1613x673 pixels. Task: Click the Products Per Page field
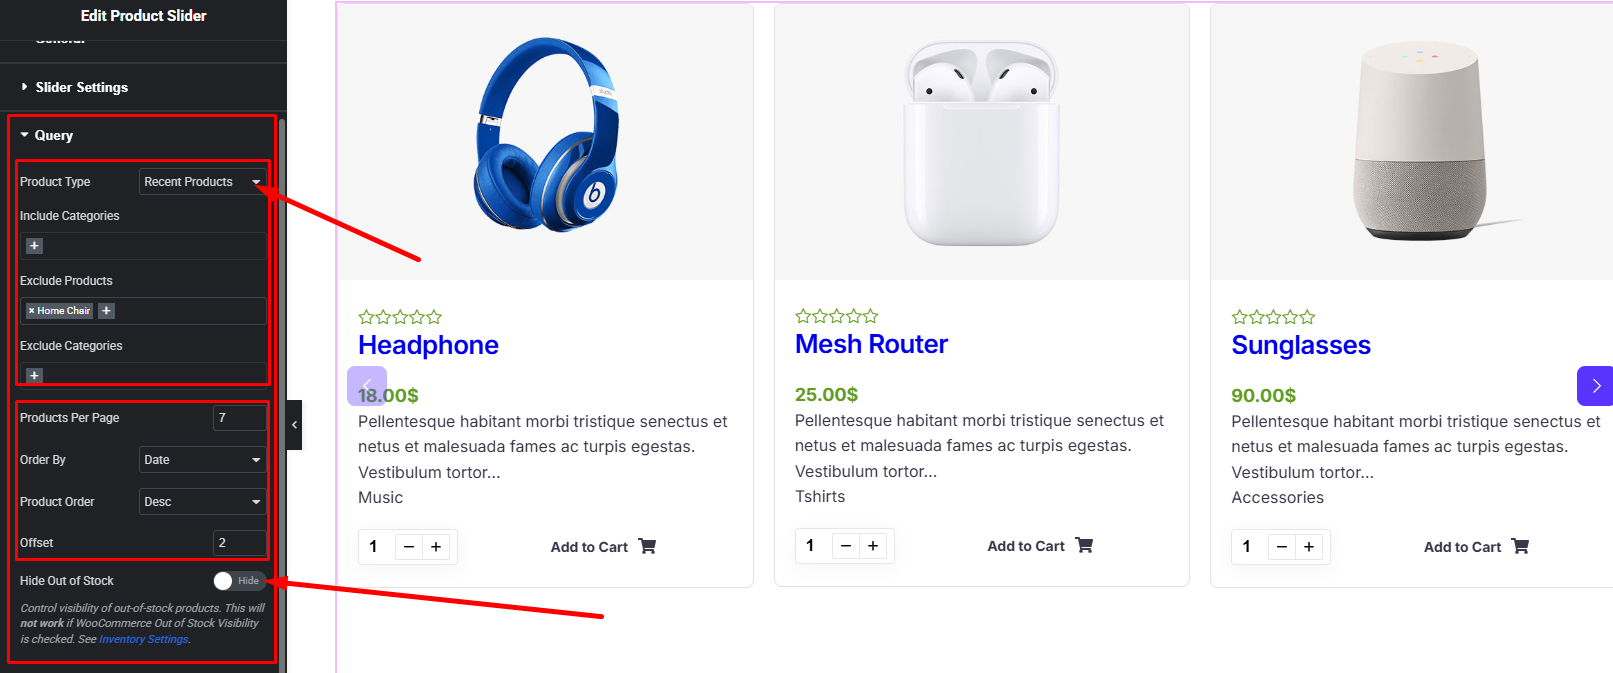[x=239, y=418]
